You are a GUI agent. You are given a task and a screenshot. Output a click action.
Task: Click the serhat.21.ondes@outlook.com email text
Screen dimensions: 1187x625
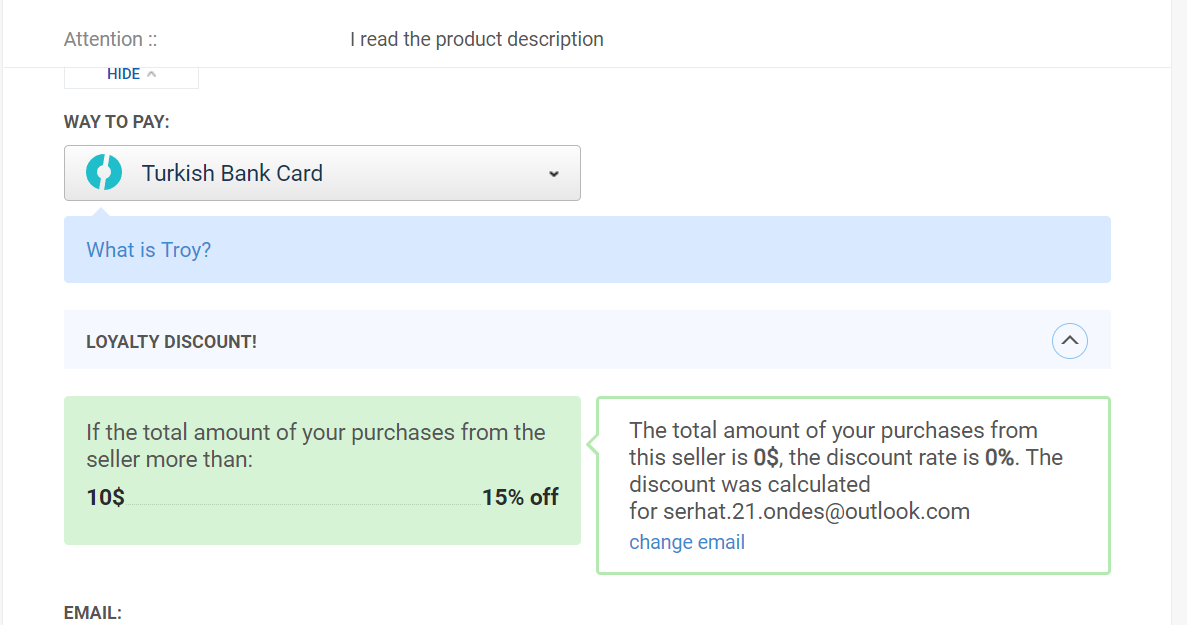[x=816, y=511]
